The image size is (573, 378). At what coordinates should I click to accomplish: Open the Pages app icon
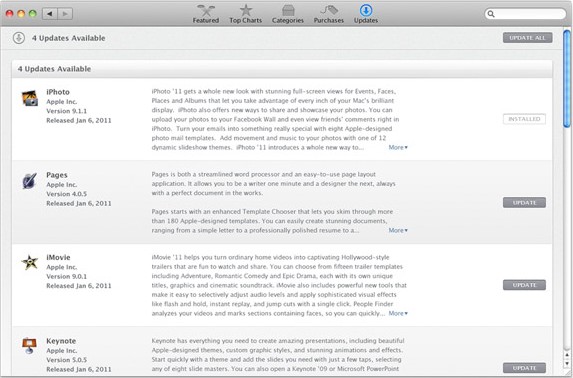tap(30, 181)
